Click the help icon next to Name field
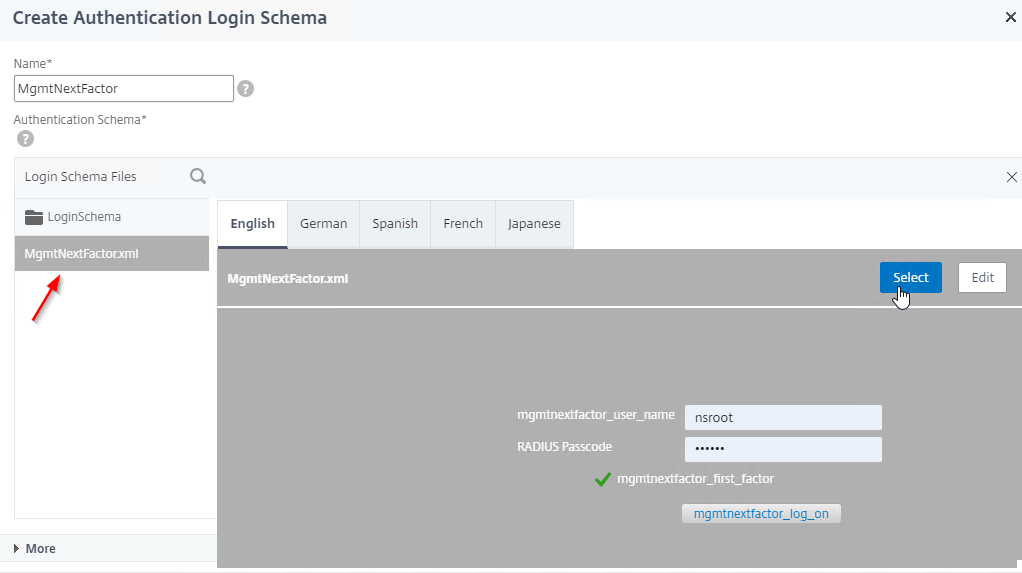 pyautogui.click(x=245, y=89)
